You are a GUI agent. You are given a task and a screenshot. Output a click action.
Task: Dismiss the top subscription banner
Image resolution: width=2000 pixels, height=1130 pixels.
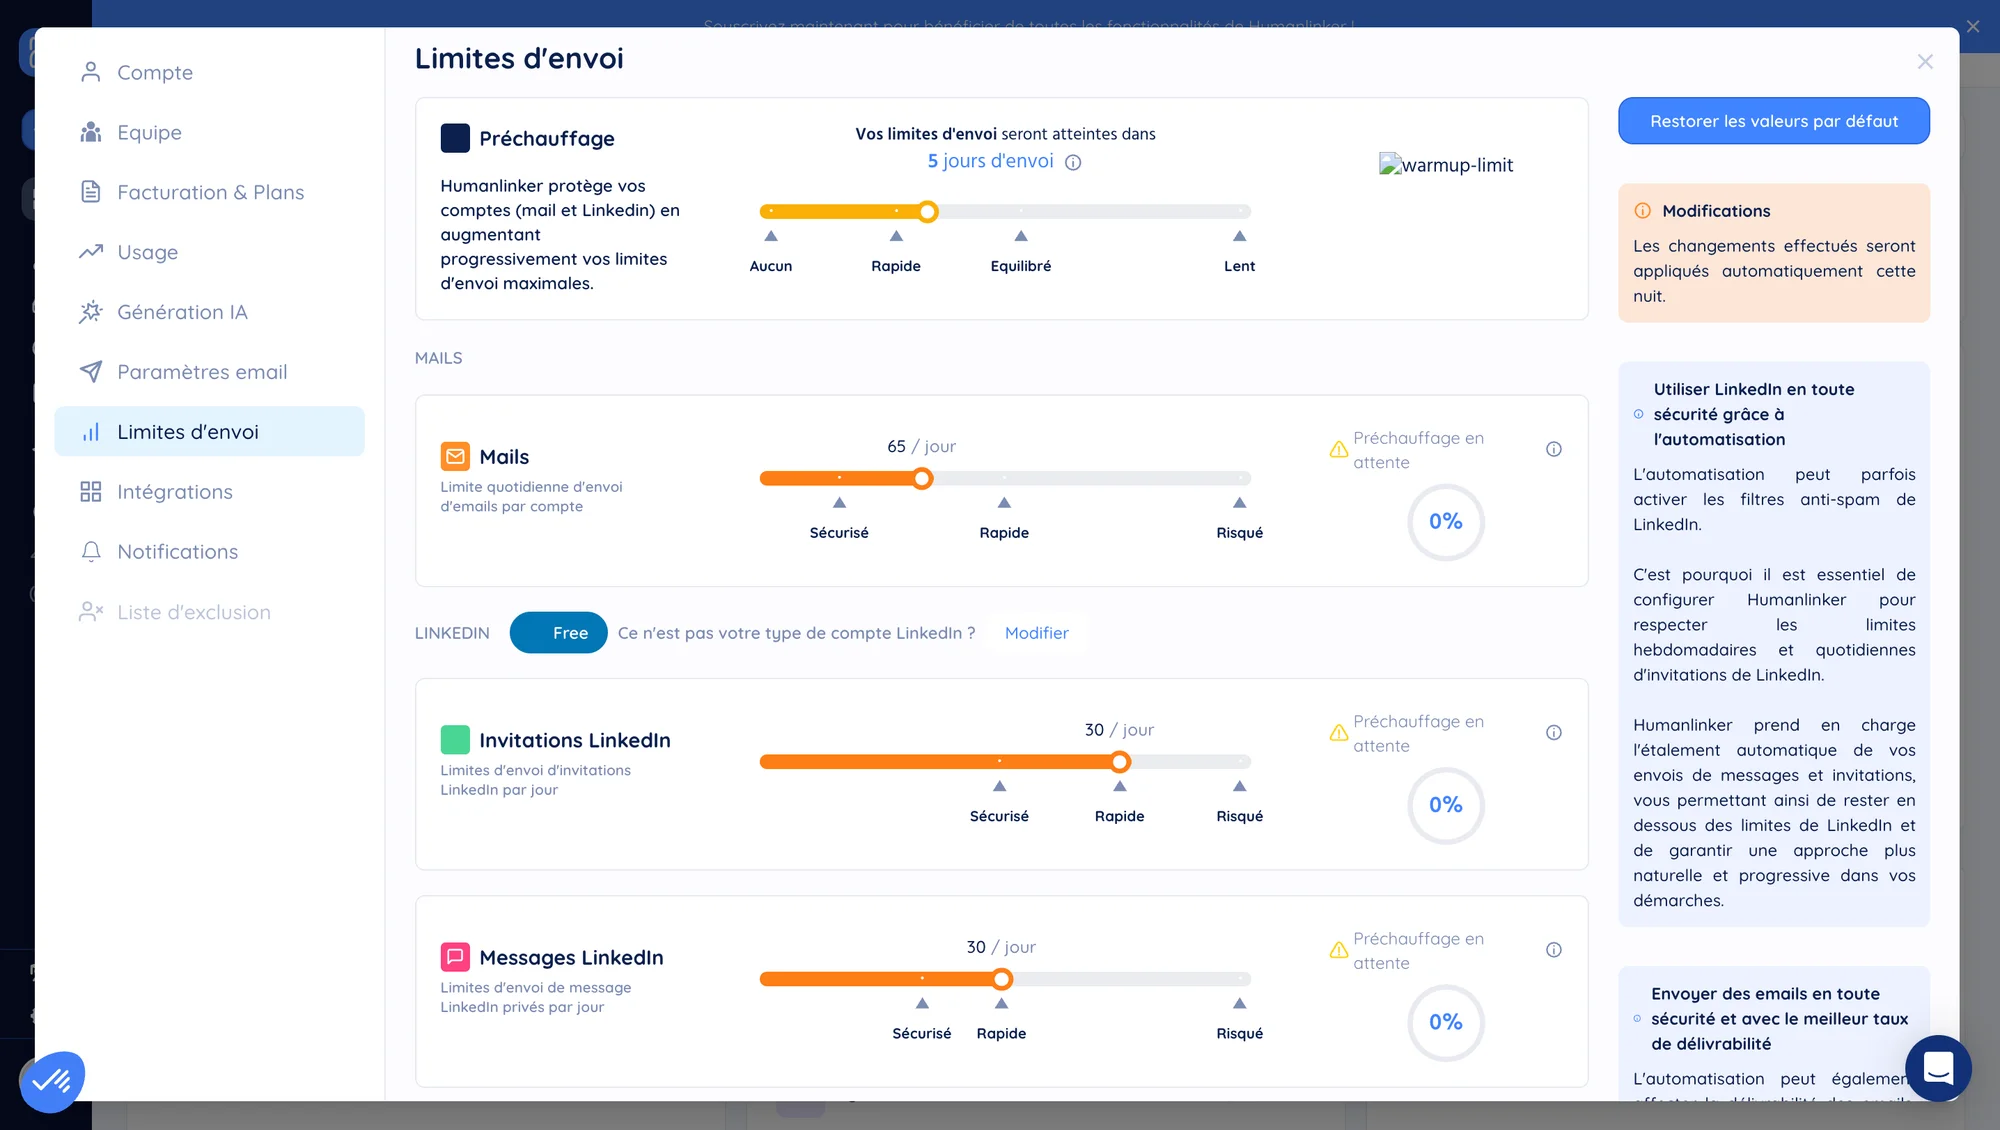1973,27
